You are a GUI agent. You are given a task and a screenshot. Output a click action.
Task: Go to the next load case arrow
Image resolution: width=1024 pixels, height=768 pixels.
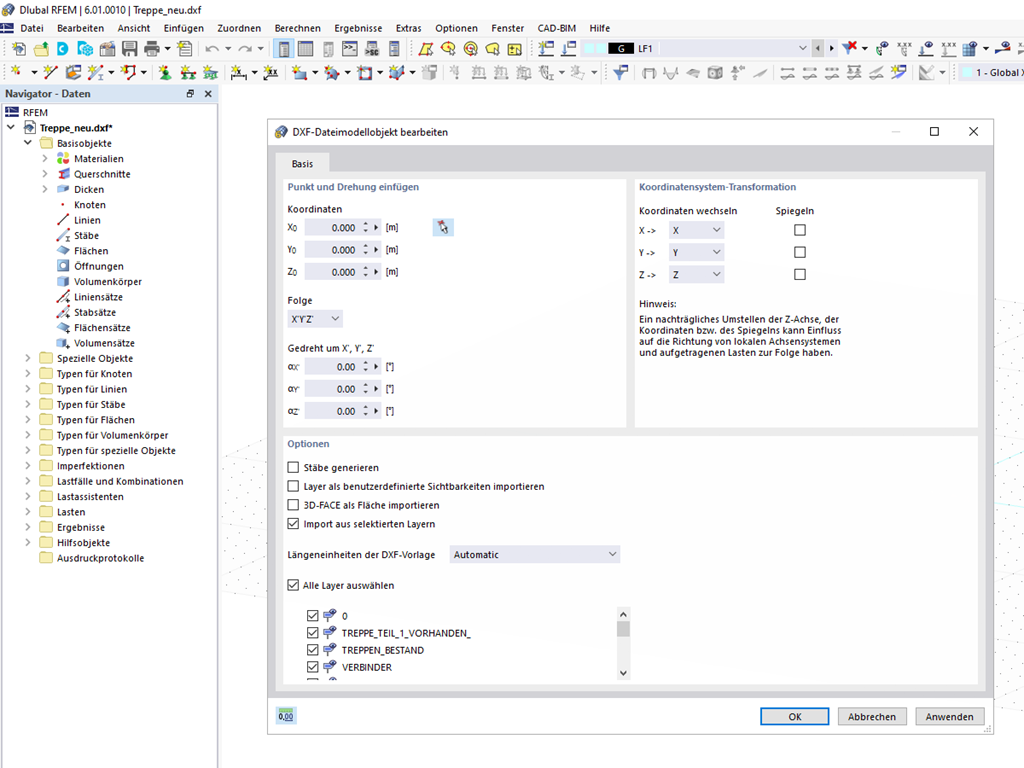[x=831, y=48]
